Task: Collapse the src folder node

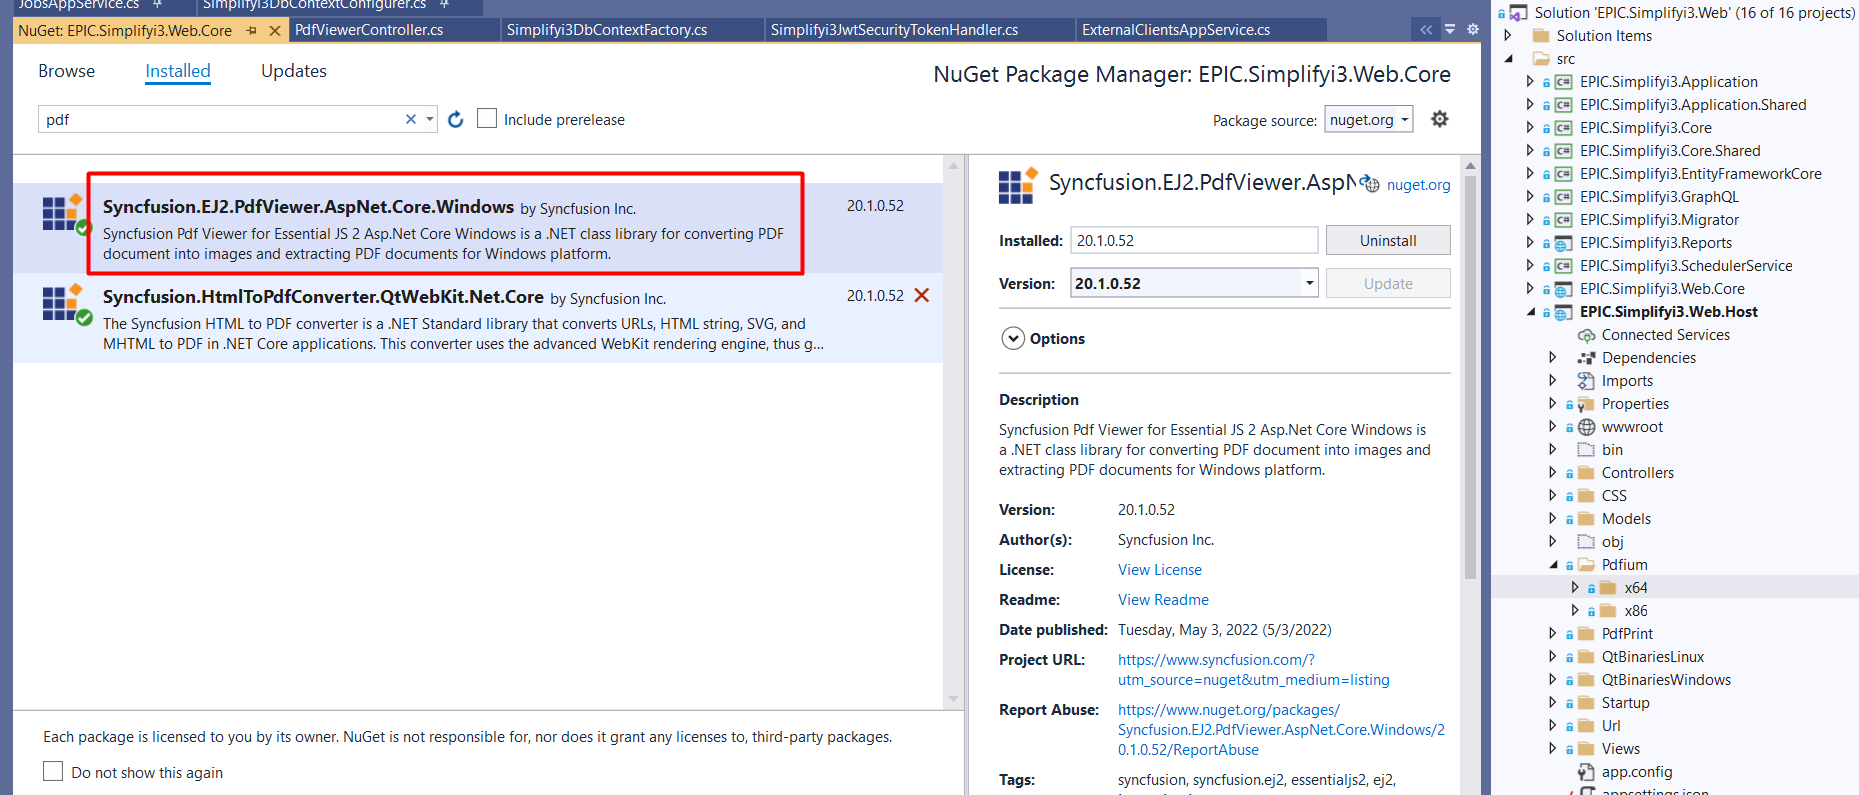Action: (1508, 59)
